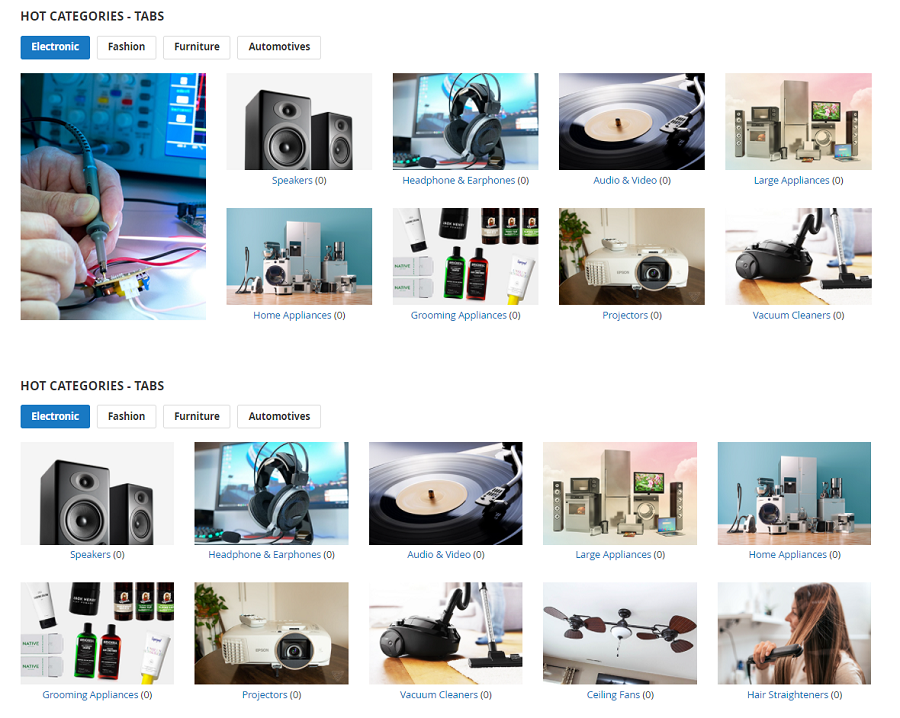Click Vacuum Cleaners image in bottom section
Viewport: 900px width, 718px height.
pos(446,633)
